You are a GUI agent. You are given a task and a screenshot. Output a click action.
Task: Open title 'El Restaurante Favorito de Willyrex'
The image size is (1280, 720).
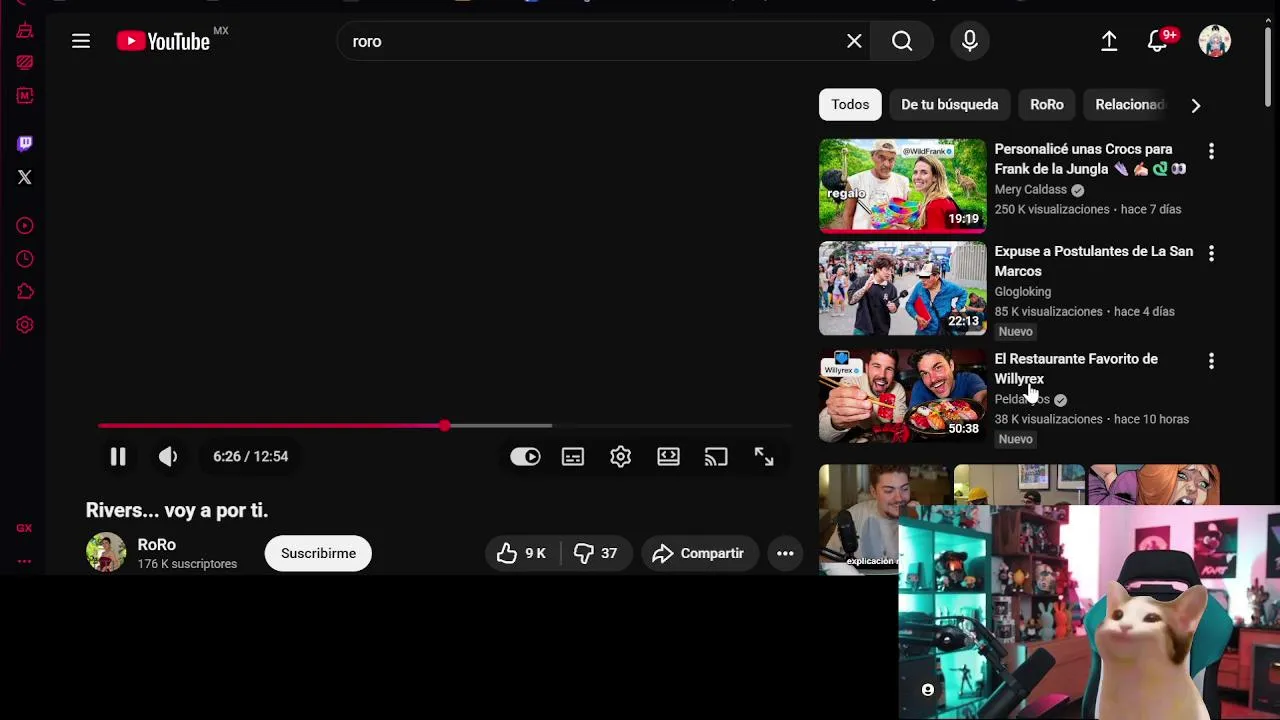[1076, 369]
